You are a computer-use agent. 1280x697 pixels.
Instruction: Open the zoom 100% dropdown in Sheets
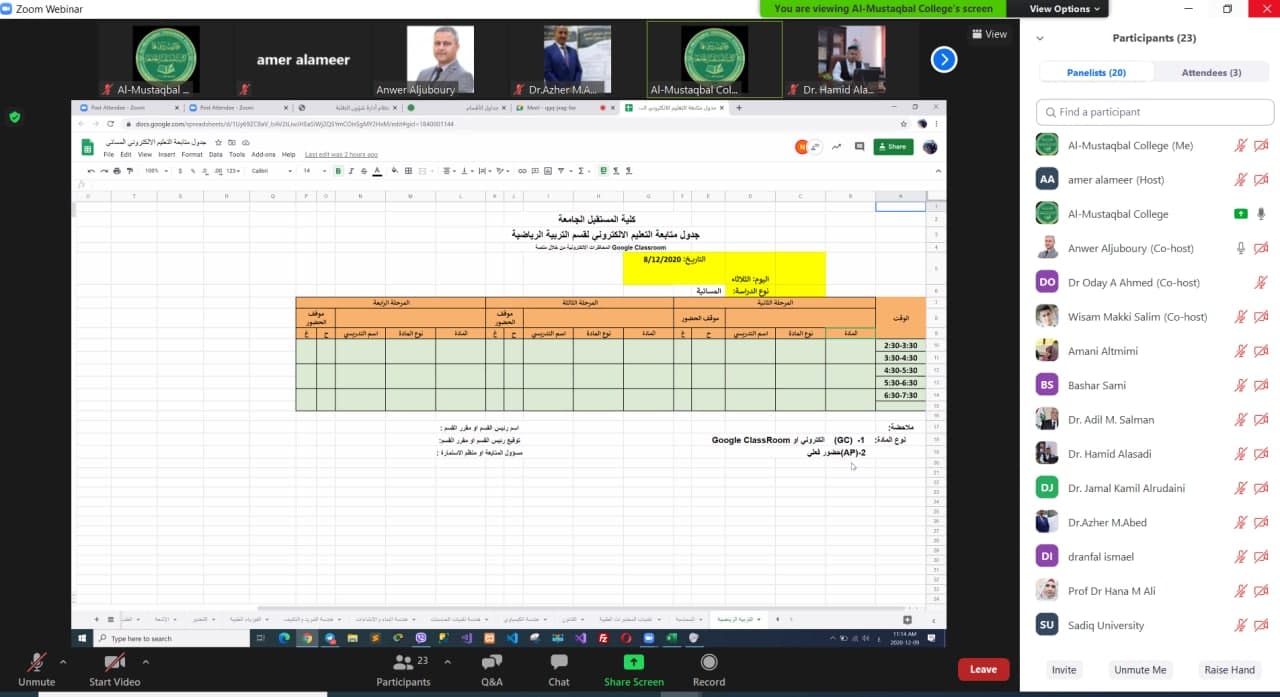tap(156, 171)
